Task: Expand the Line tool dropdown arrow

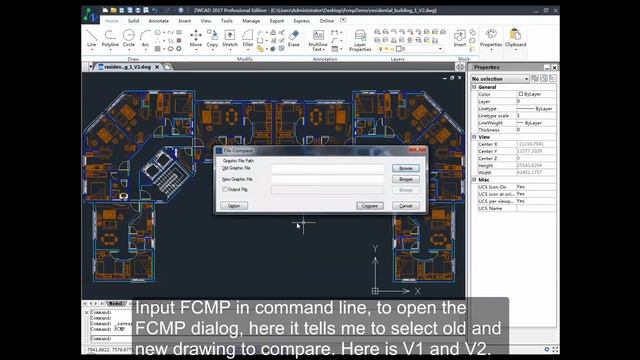Action: click(92, 50)
